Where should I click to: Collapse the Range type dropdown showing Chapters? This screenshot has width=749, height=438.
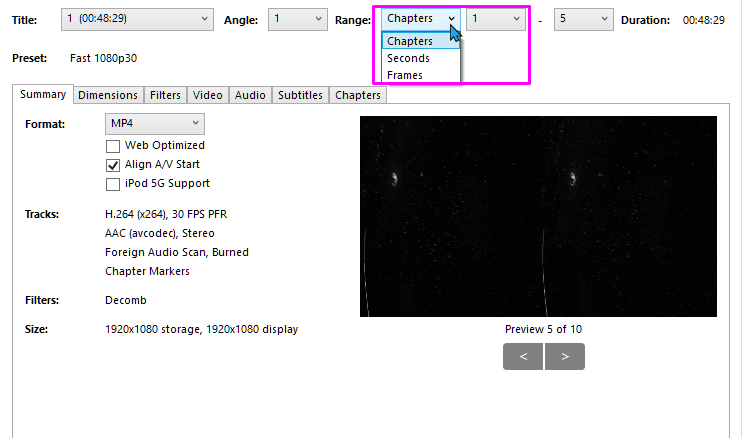[x=421, y=19]
